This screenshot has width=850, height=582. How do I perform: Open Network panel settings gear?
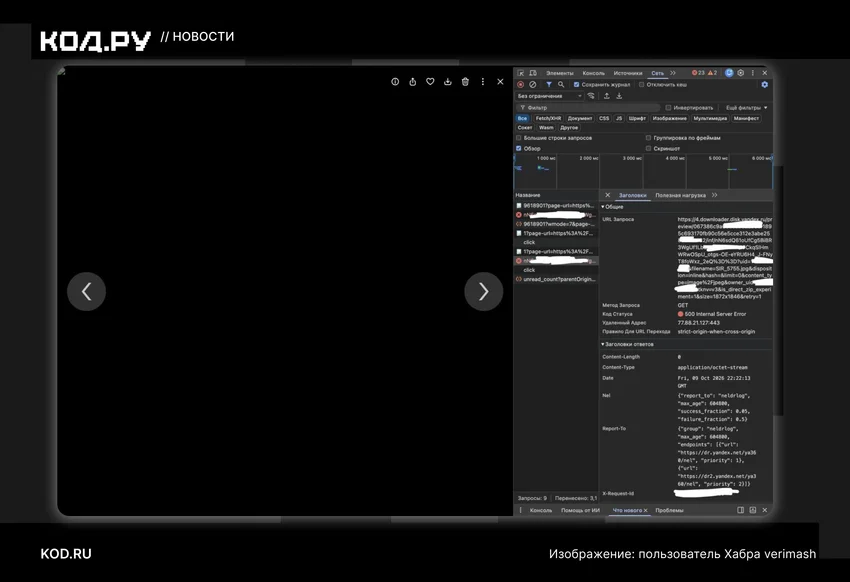(x=764, y=85)
